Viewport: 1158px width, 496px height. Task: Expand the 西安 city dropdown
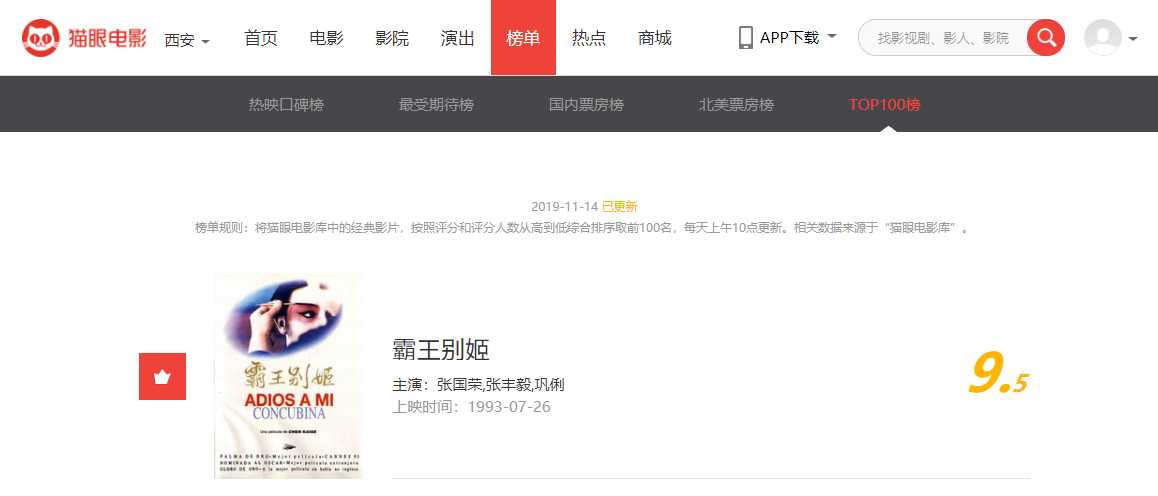[187, 40]
